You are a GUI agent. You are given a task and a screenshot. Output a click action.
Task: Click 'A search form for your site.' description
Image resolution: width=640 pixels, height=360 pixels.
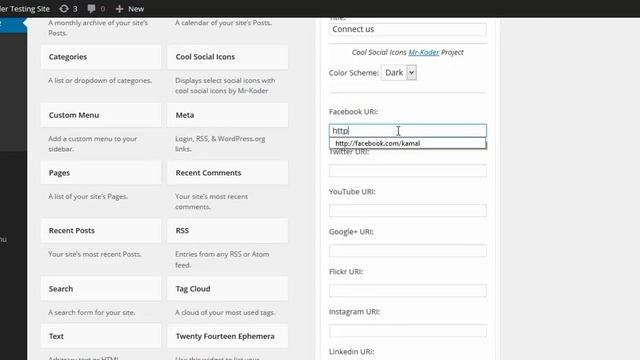92,312
